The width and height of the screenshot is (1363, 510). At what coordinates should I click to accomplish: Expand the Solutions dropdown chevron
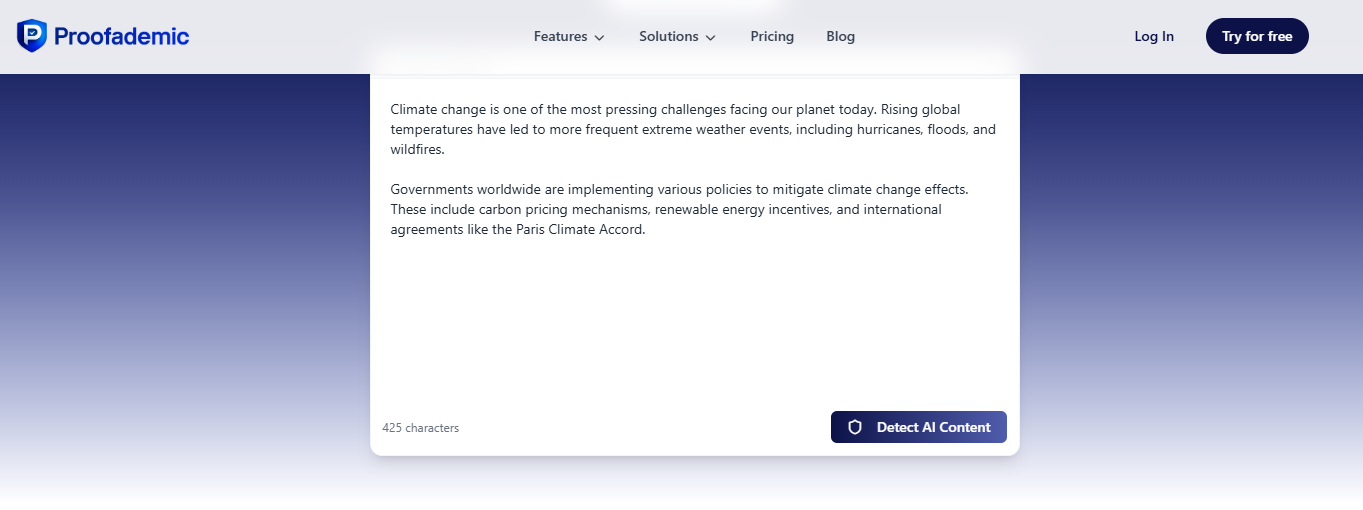711,37
